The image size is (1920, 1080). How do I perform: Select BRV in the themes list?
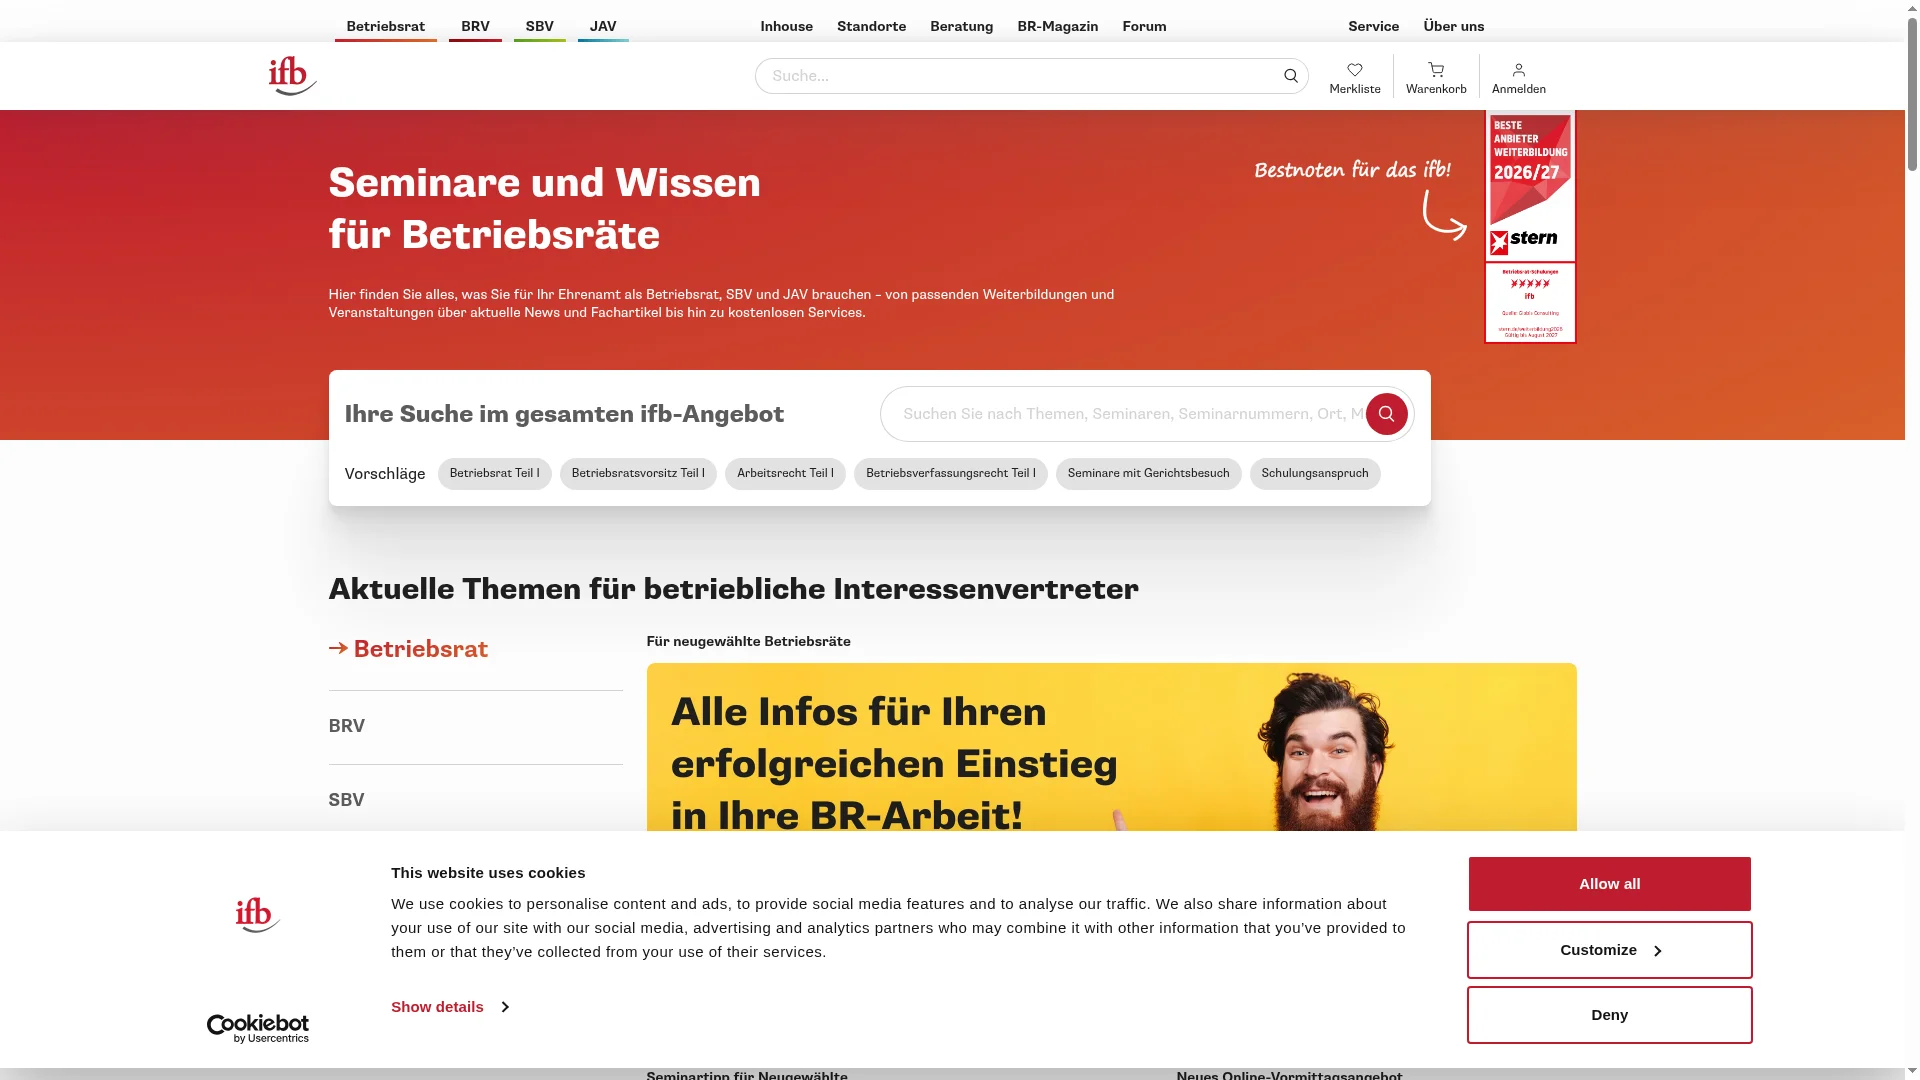pos(347,727)
